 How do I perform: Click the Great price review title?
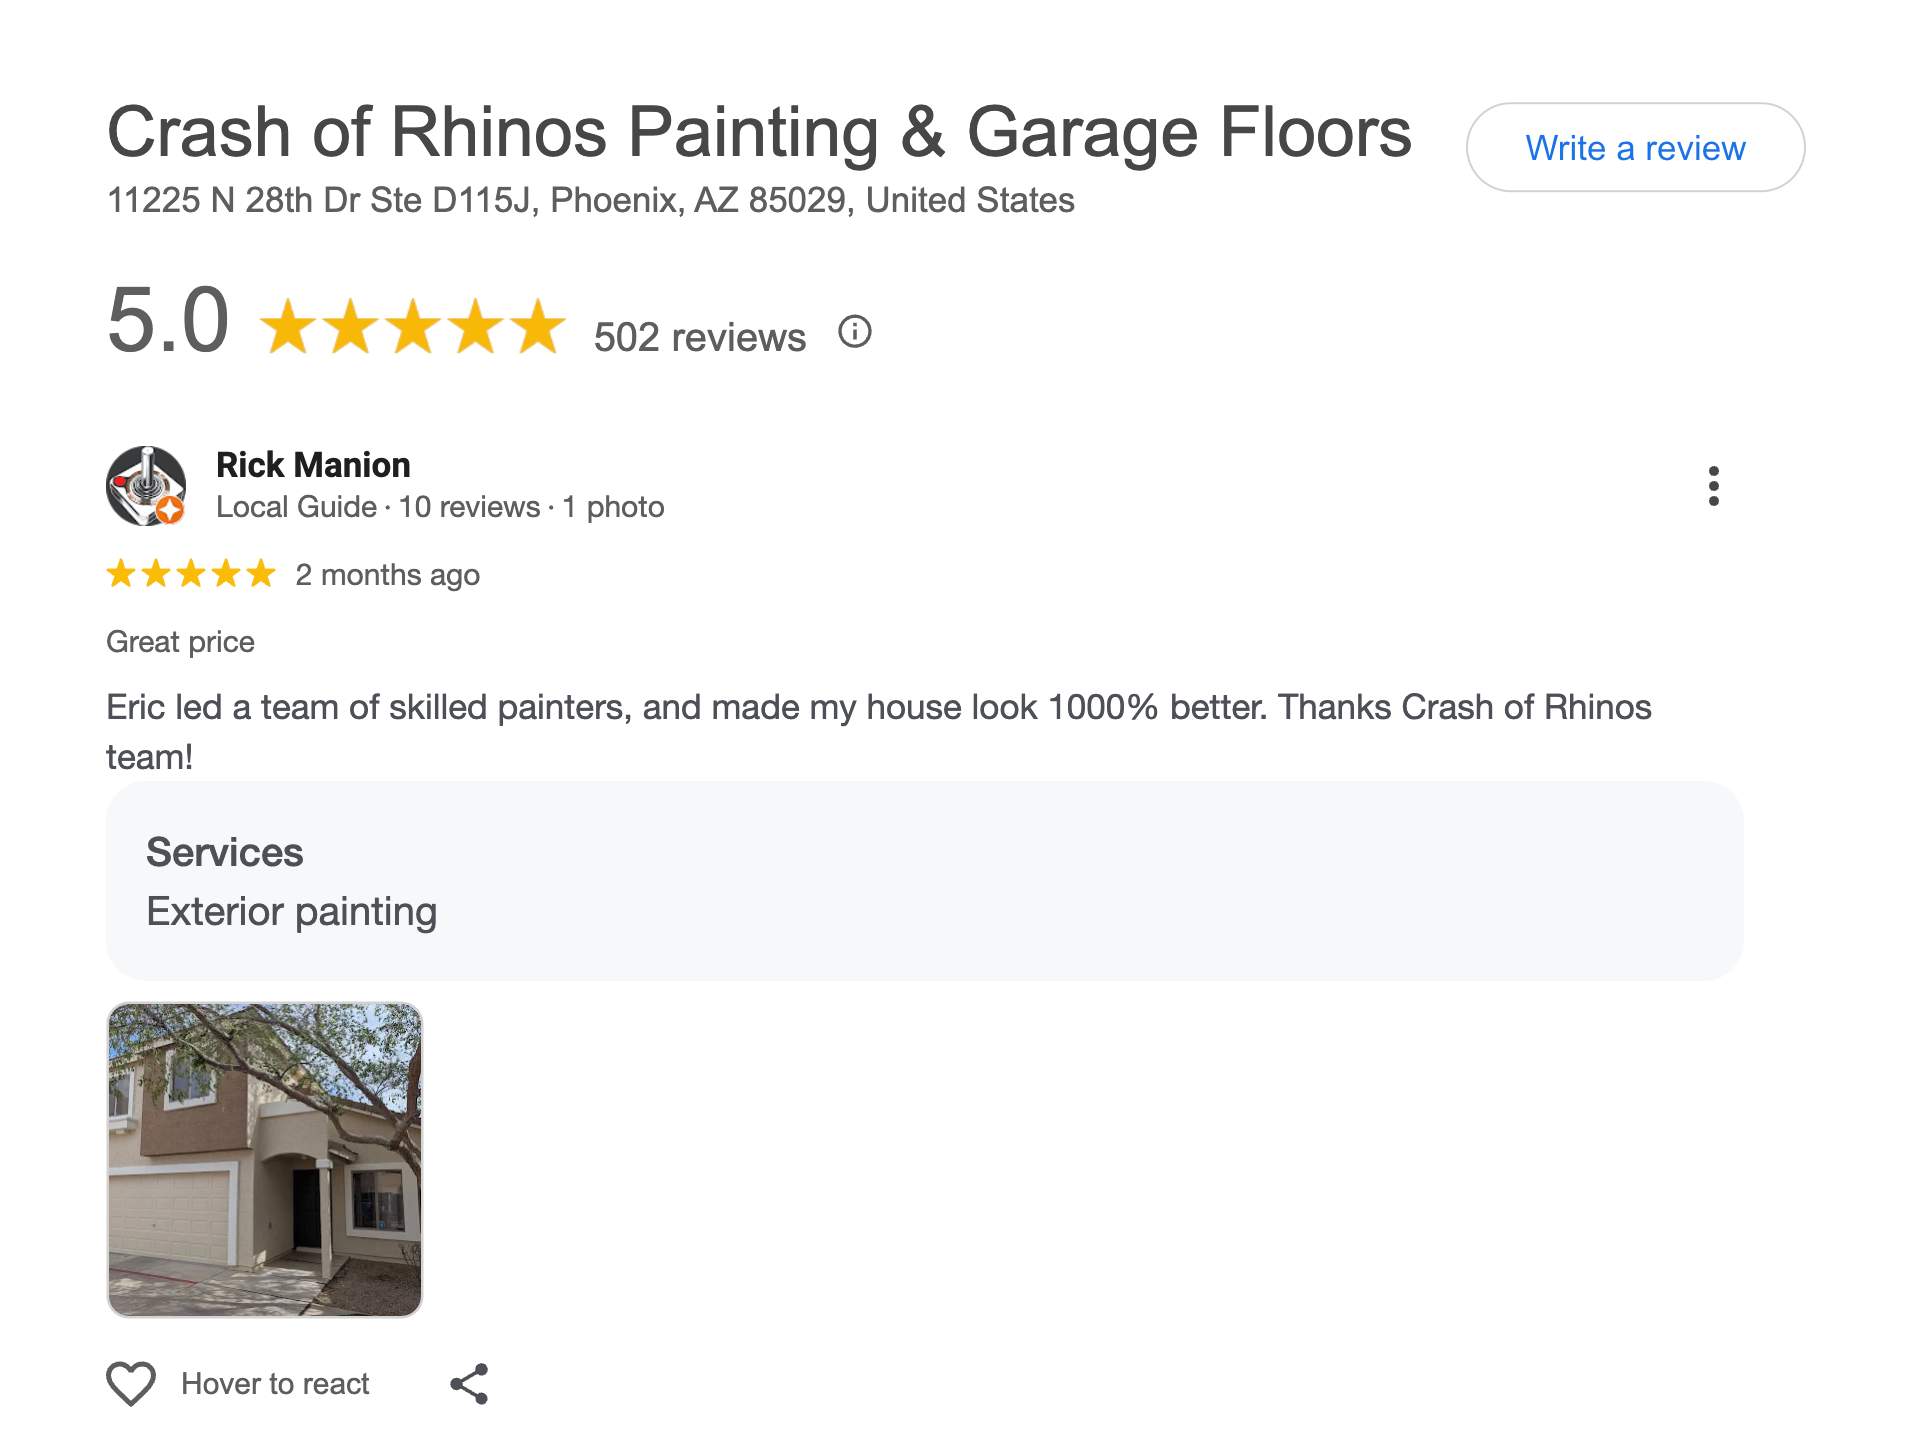[x=180, y=641]
